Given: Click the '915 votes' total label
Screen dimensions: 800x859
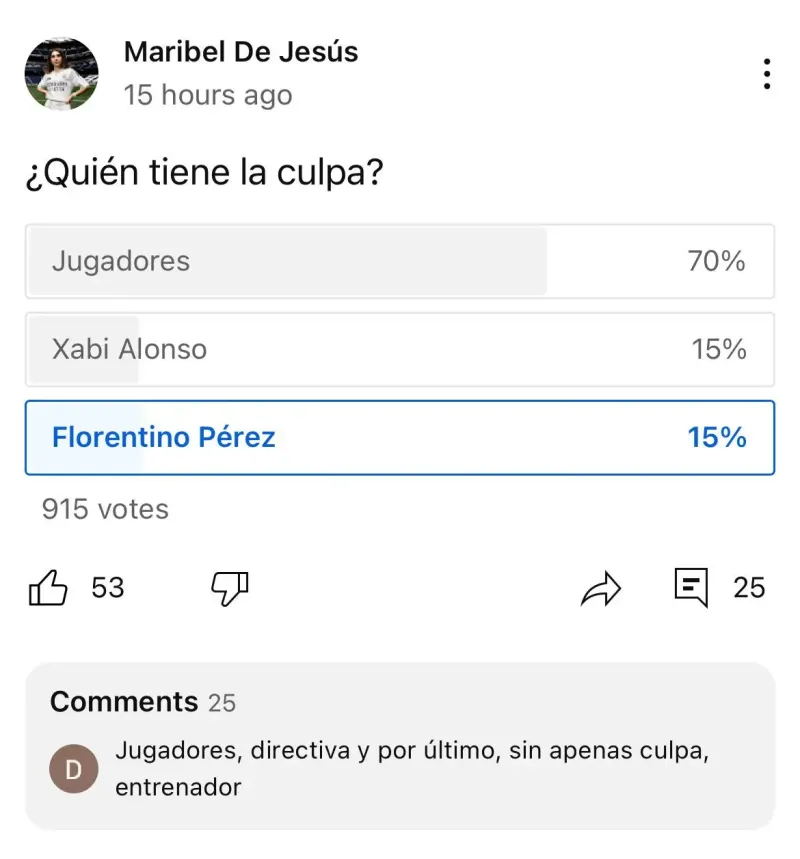Looking at the screenshot, I should (105, 510).
